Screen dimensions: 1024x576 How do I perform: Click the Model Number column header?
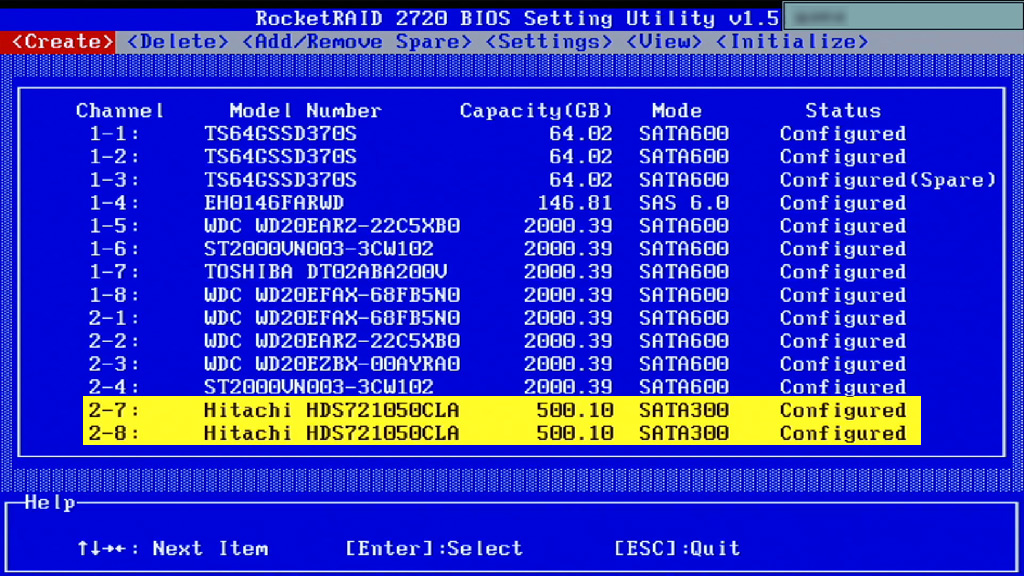[x=306, y=110]
